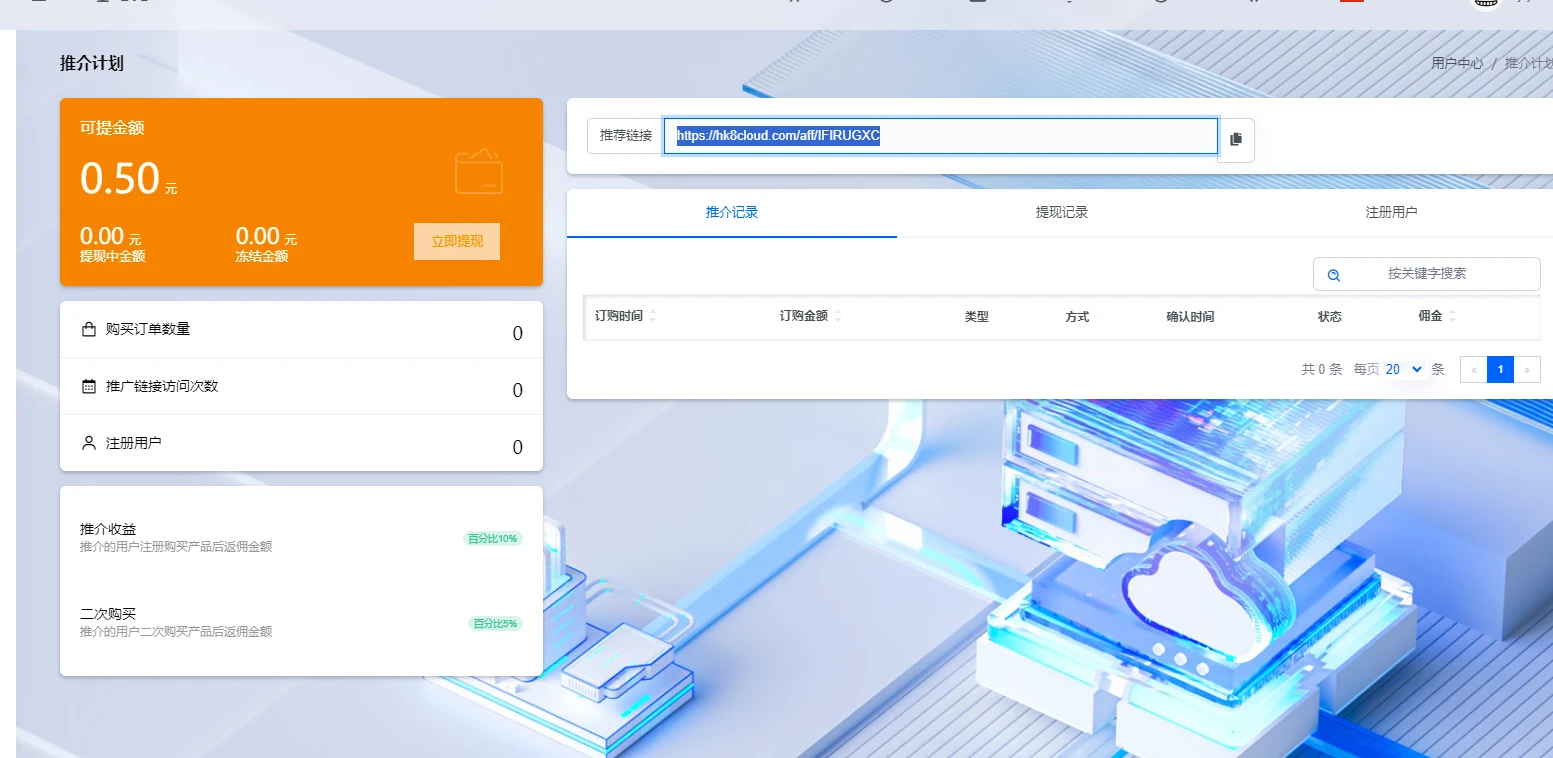
Task: Sort the table by 订购时间 using its arrows
Action: (653, 316)
